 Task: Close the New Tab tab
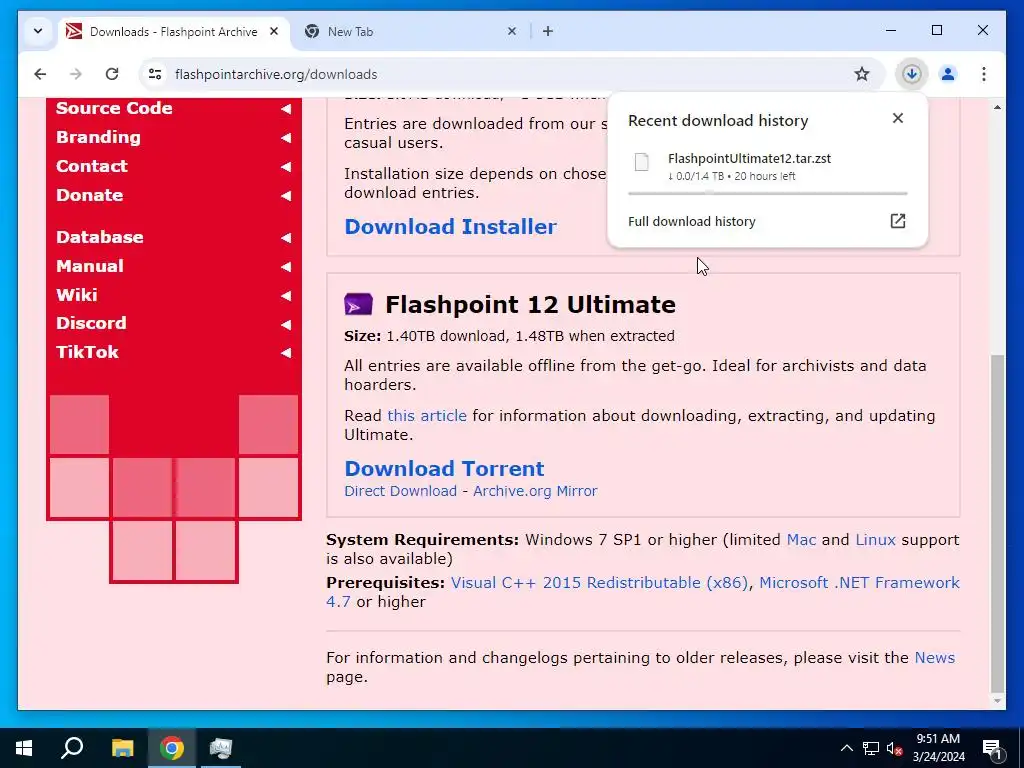pyautogui.click(x=512, y=31)
